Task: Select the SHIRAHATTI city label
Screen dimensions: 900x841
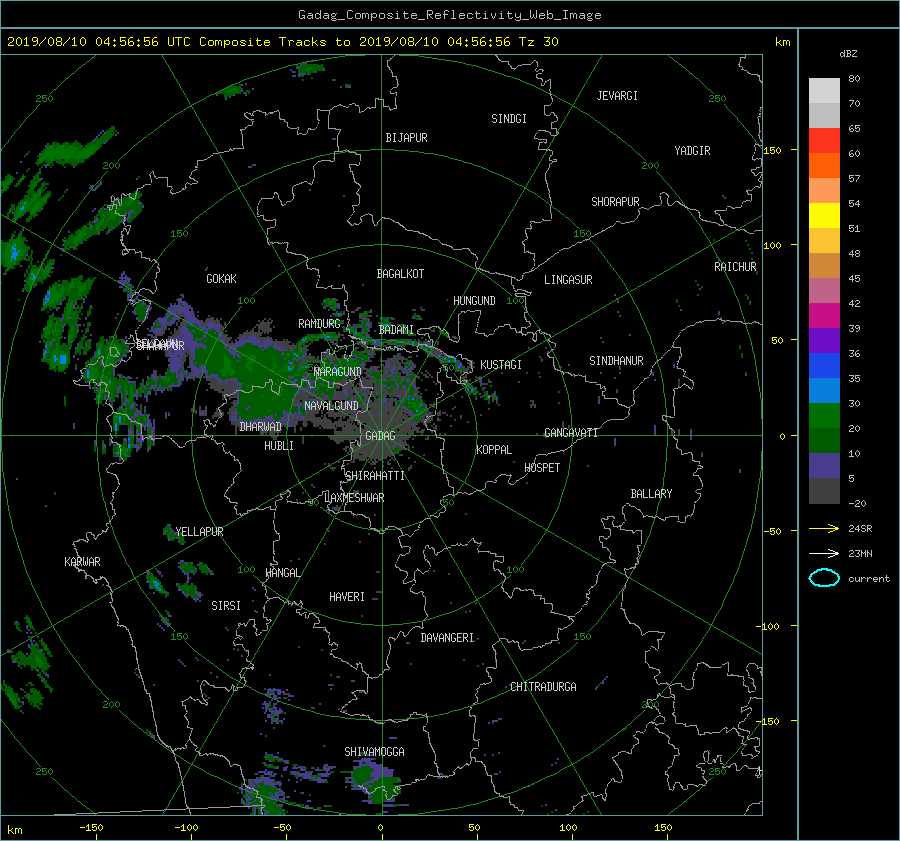Action: [x=375, y=476]
